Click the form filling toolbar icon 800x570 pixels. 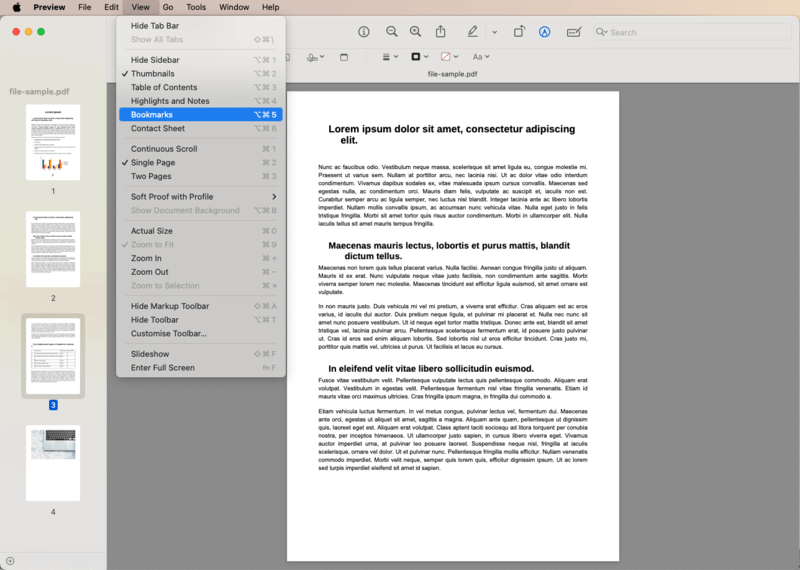point(574,32)
